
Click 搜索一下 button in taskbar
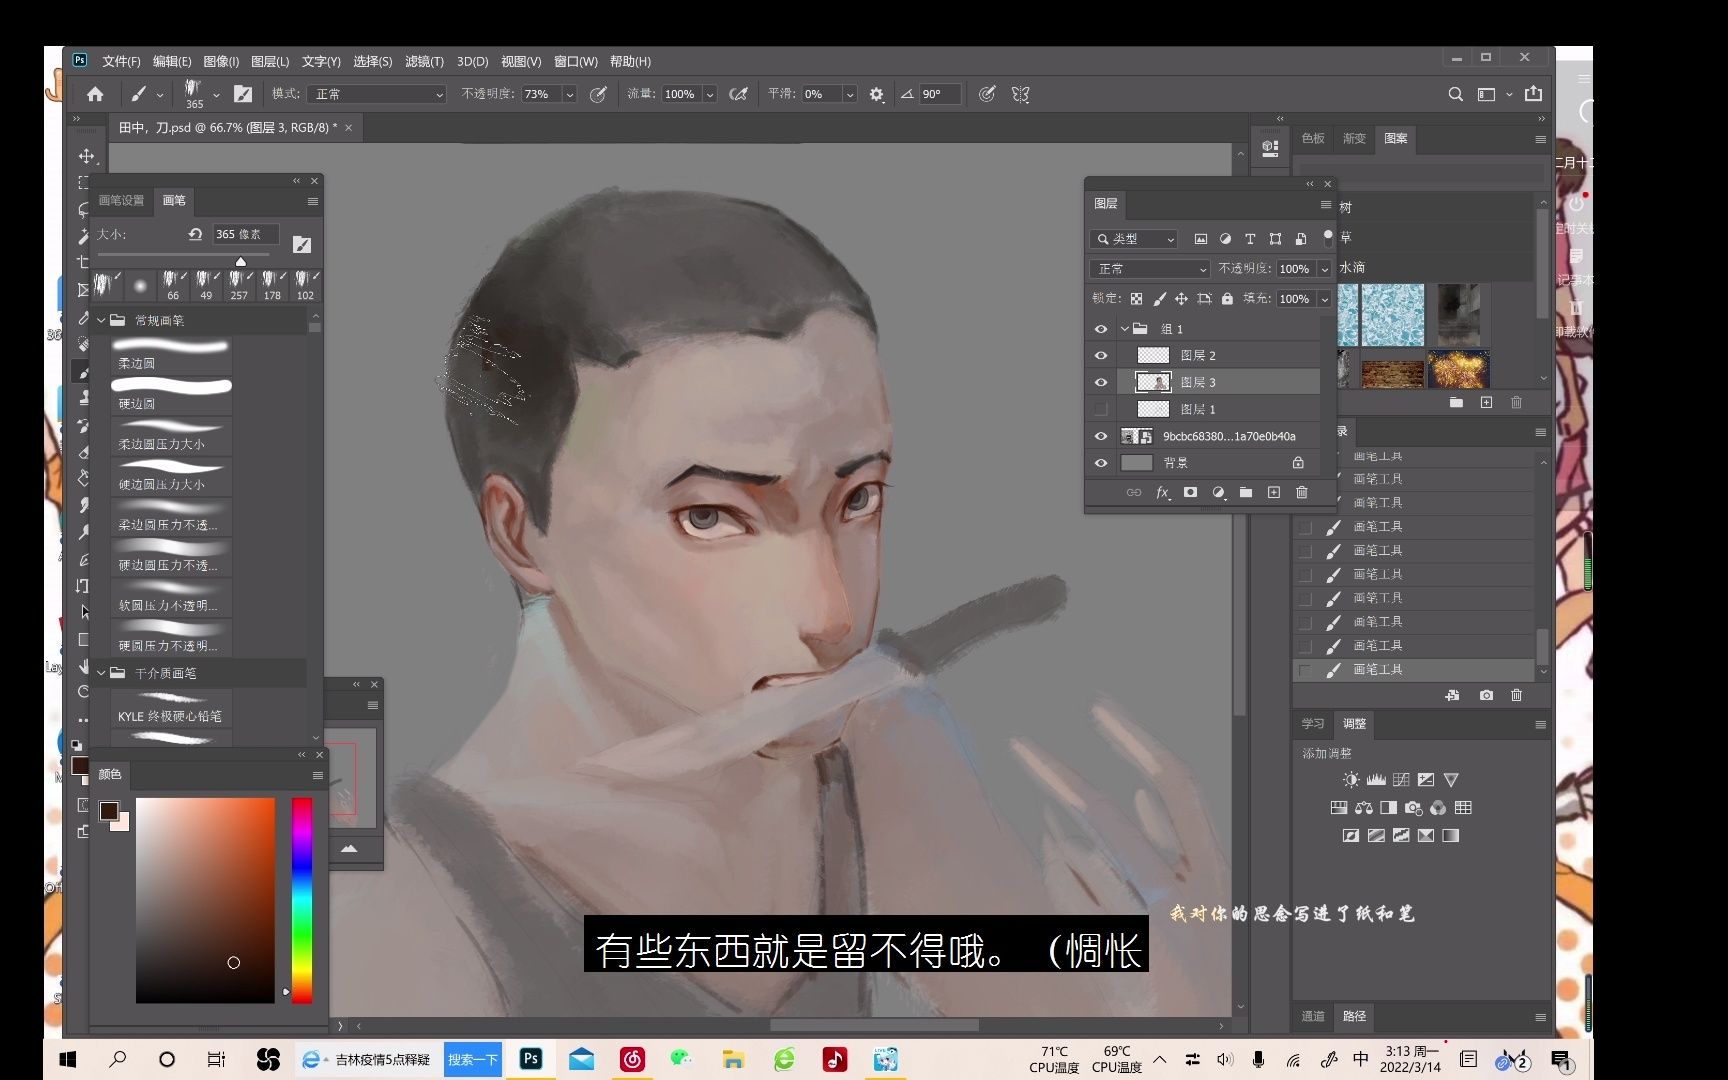coord(472,1060)
